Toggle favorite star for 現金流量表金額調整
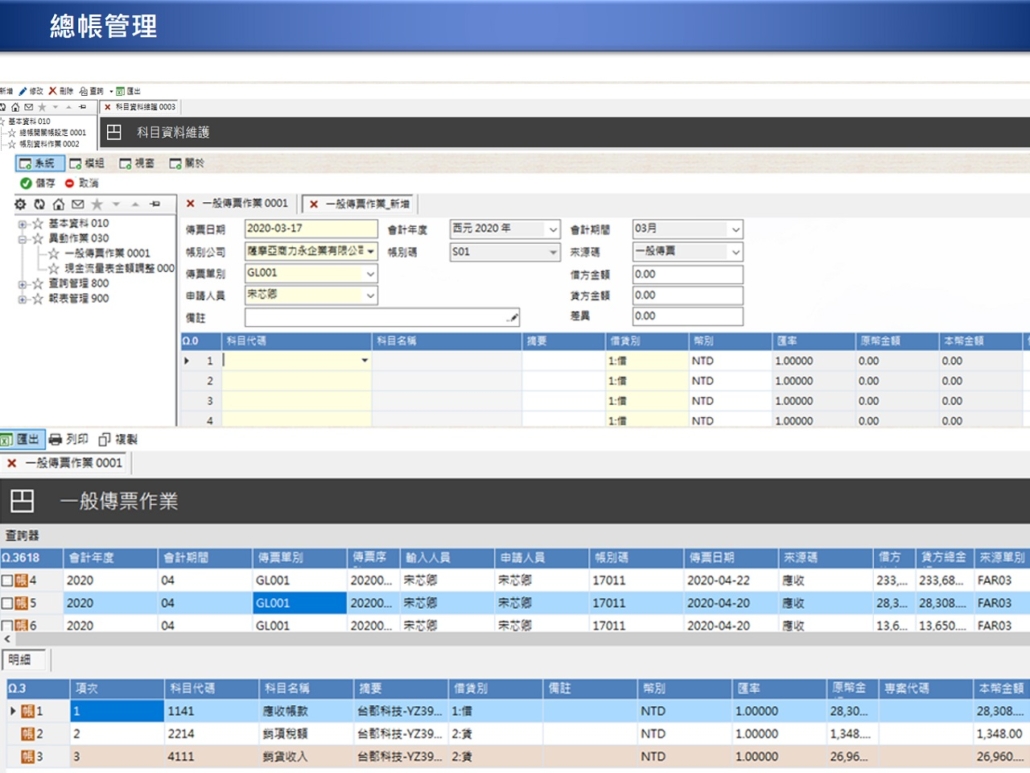1030x773 pixels. 53,269
